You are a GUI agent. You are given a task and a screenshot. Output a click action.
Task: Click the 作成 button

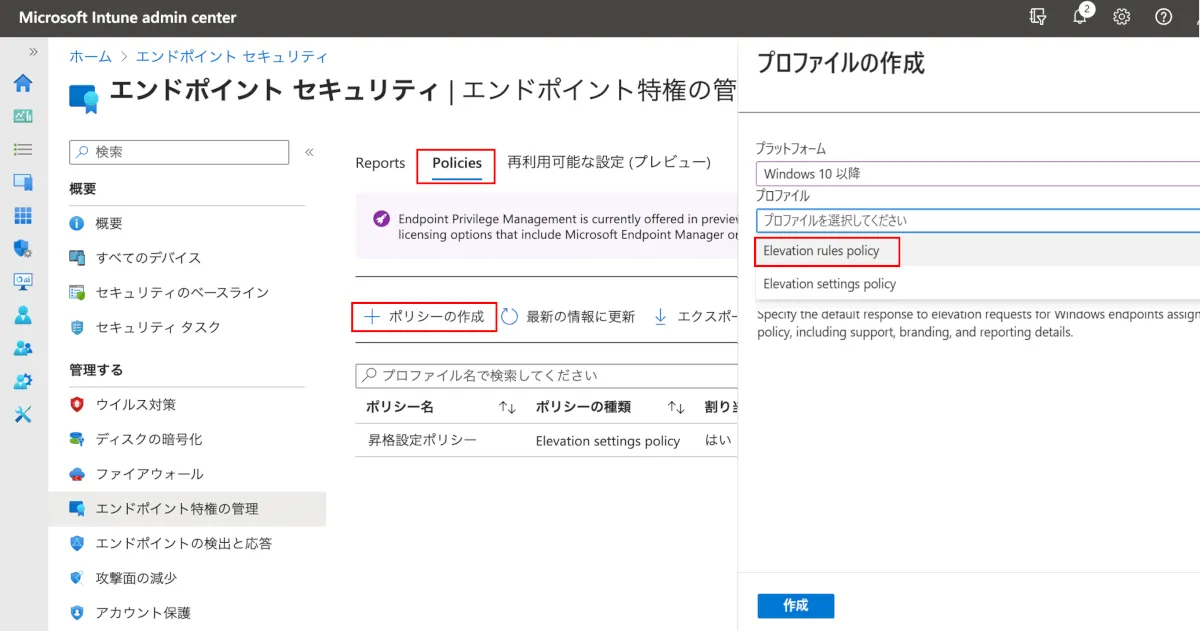tap(796, 606)
